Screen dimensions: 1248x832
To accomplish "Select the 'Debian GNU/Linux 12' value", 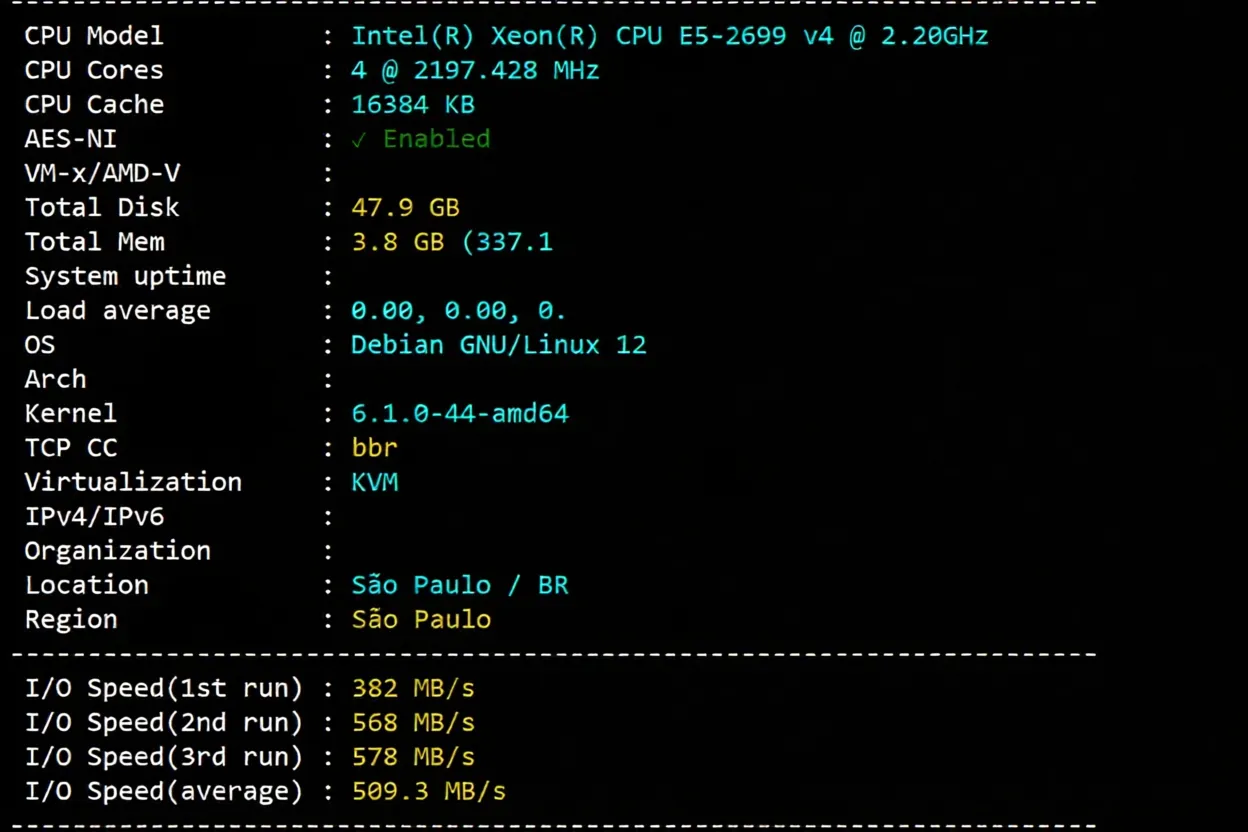I will 499,345.
